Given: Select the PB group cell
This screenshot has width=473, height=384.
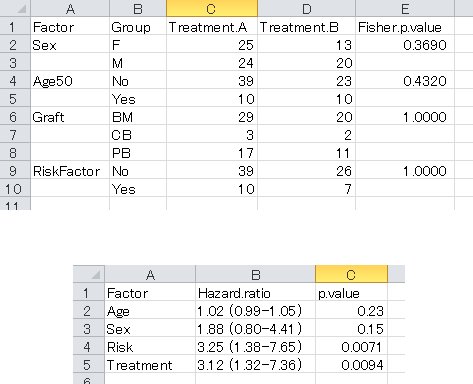Looking at the screenshot, I should pyautogui.click(x=138, y=153).
